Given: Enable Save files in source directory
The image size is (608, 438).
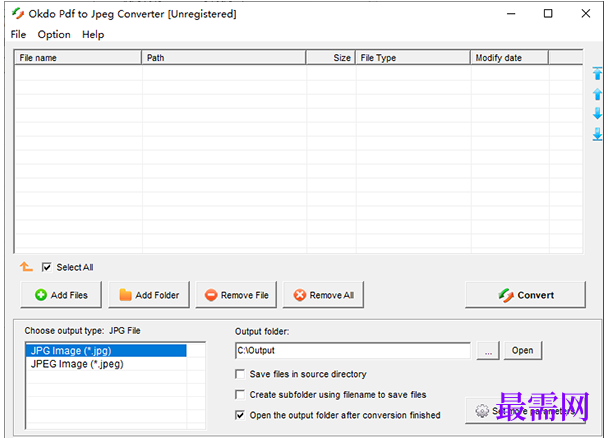Looking at the screenshot, I should tap(240, 374).
